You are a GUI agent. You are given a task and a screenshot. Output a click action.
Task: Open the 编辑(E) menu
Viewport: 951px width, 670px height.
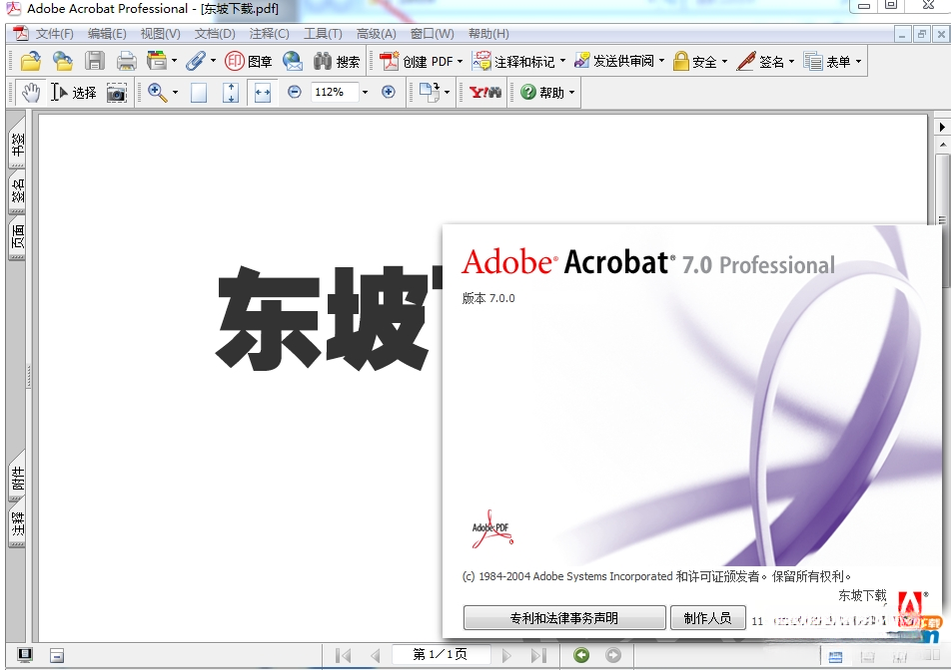click(x=107, y=34)
